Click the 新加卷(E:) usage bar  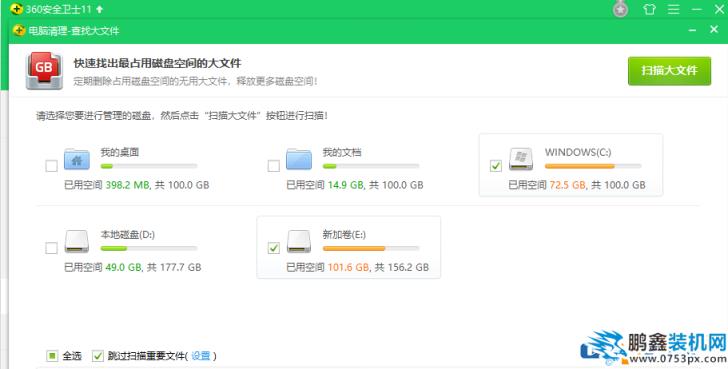pyautogui.click(x=371, y=248)
